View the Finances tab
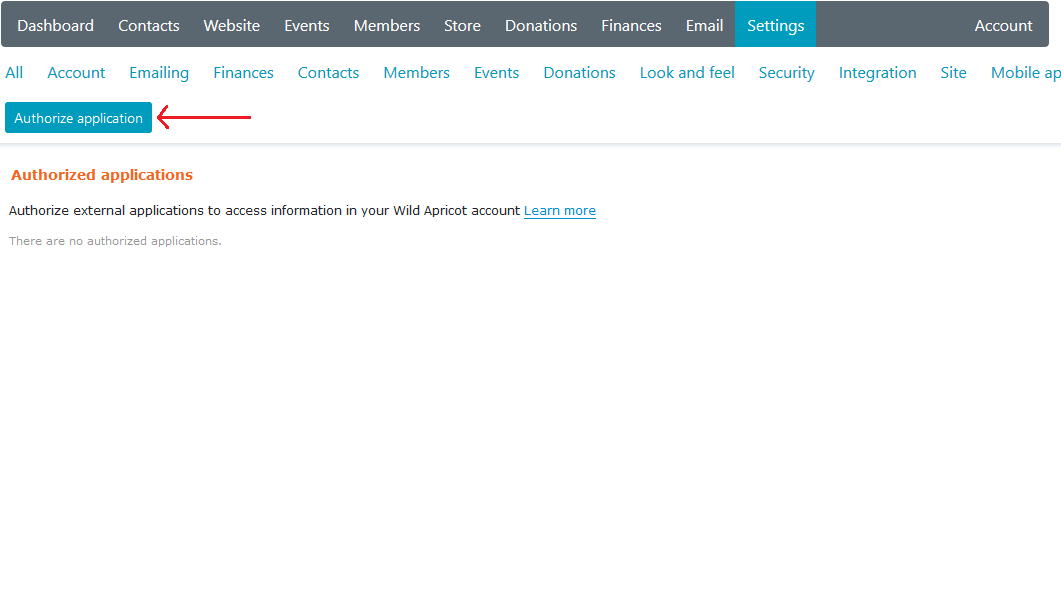The image size is (1061, 589). pos(631,24)
